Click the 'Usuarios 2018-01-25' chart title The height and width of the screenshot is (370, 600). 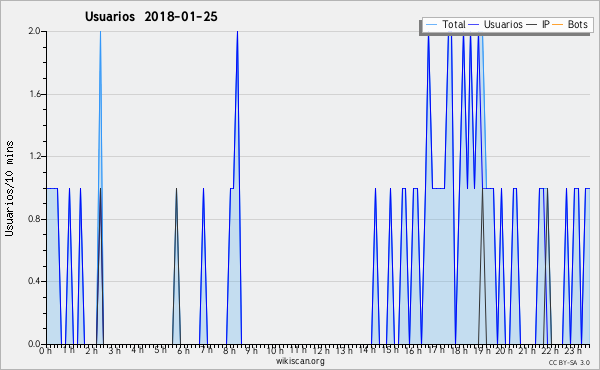point(151,17)
